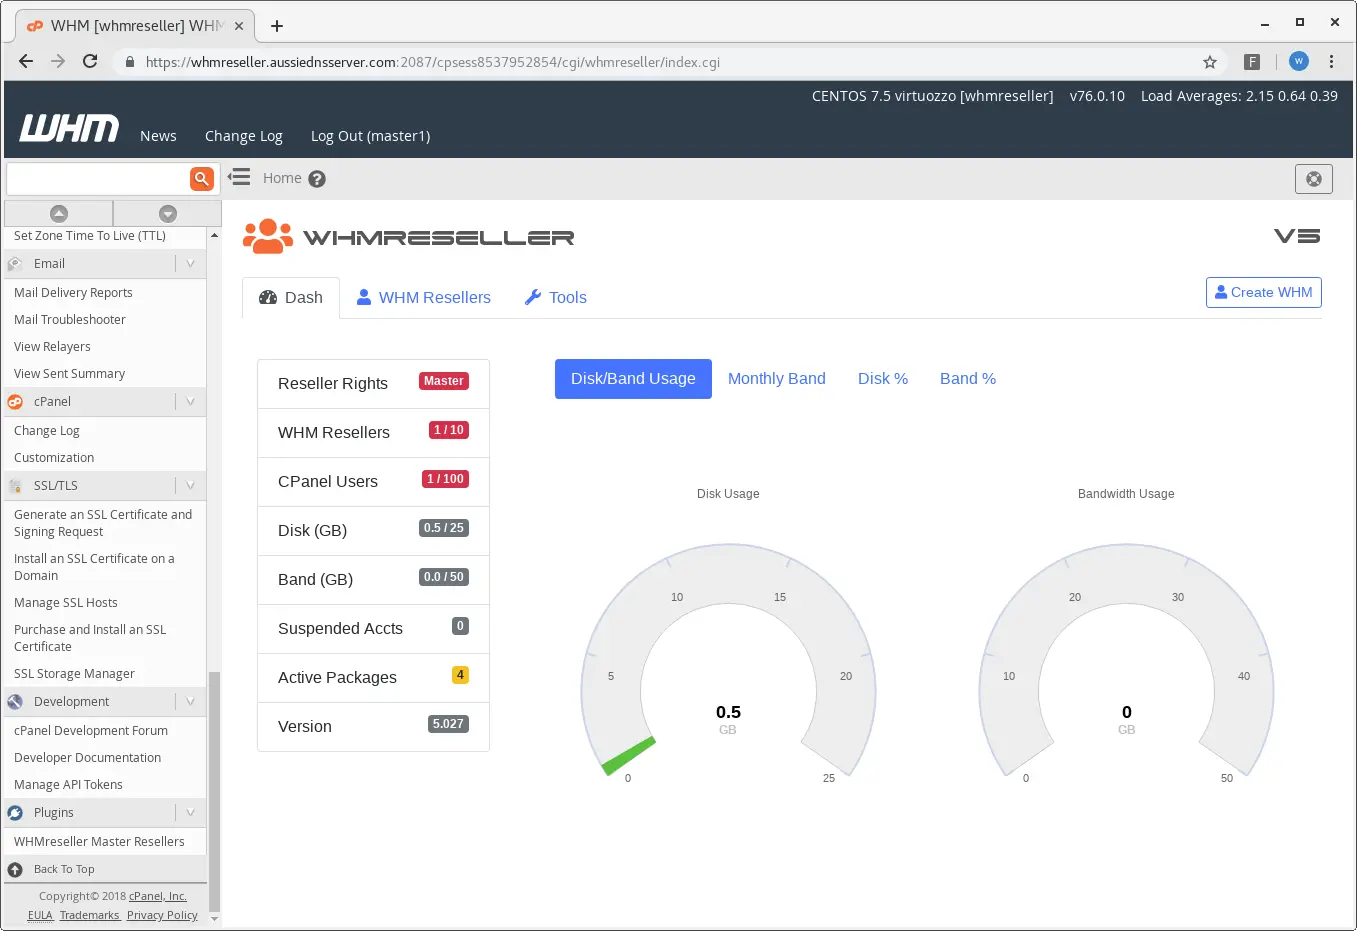Open WHMreseller Master Resellers plugin
Image resolution: width=1357 pixels, height=931 pixels.
coord(99,842)
